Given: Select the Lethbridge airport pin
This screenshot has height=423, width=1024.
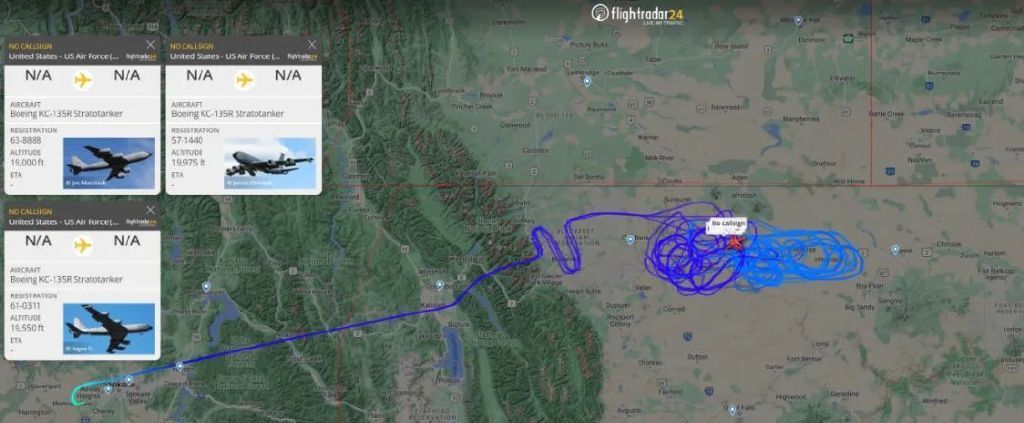Looking at the screenshot, I should [586, 81].
